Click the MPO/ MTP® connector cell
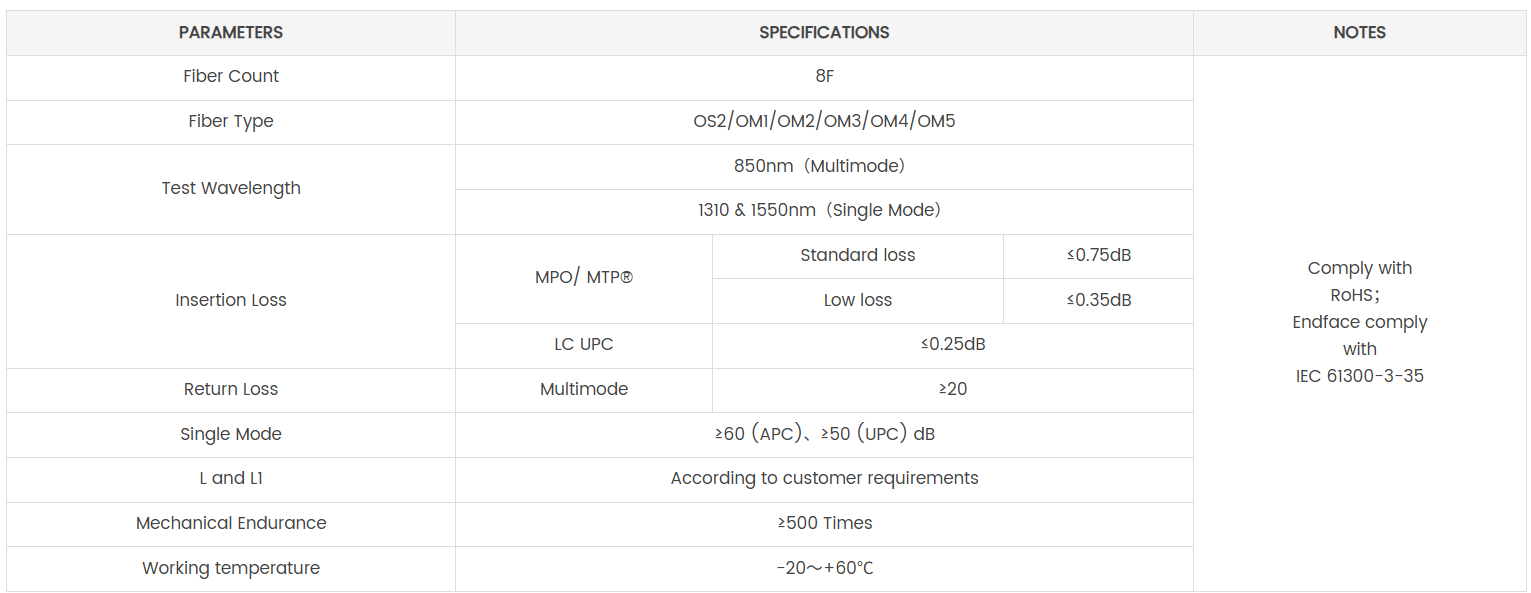The height and width of the screenshot is (593, 1531). point(584,278)
